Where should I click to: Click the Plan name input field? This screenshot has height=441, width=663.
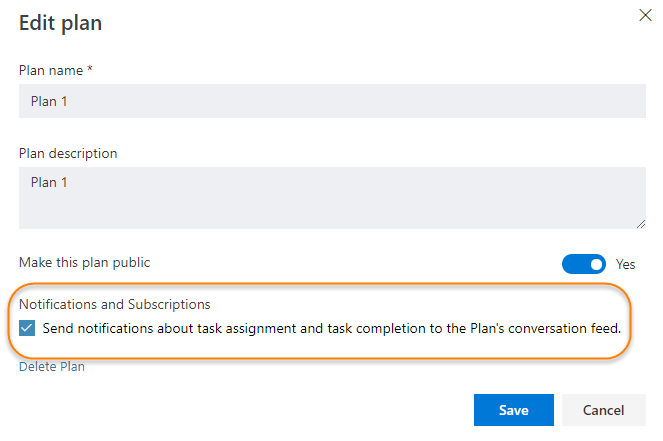click(332, 101)
